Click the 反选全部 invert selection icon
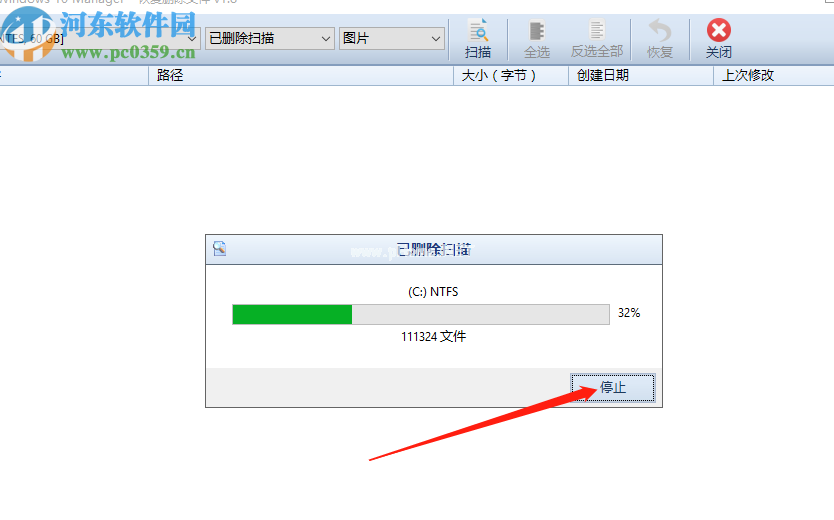This screenshot has width=834, height=520. (x=597, y=30)
